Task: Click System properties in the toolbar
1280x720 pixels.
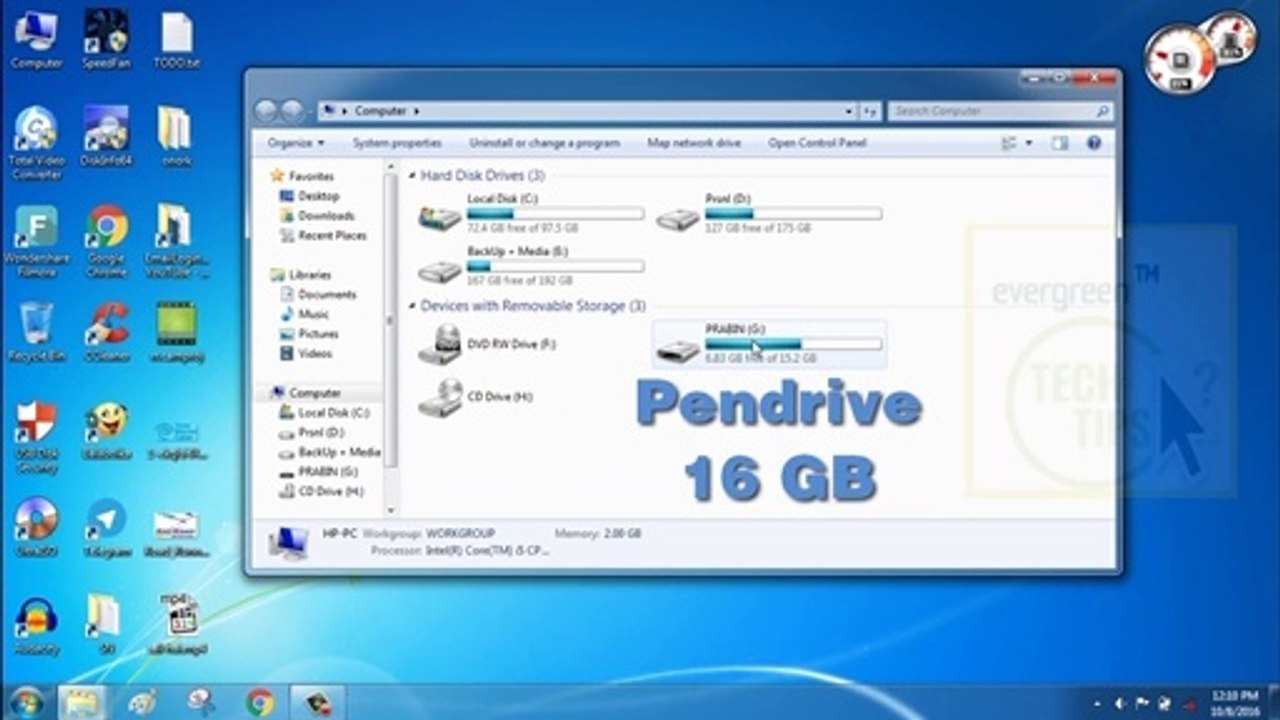Action: pos(397,143)
